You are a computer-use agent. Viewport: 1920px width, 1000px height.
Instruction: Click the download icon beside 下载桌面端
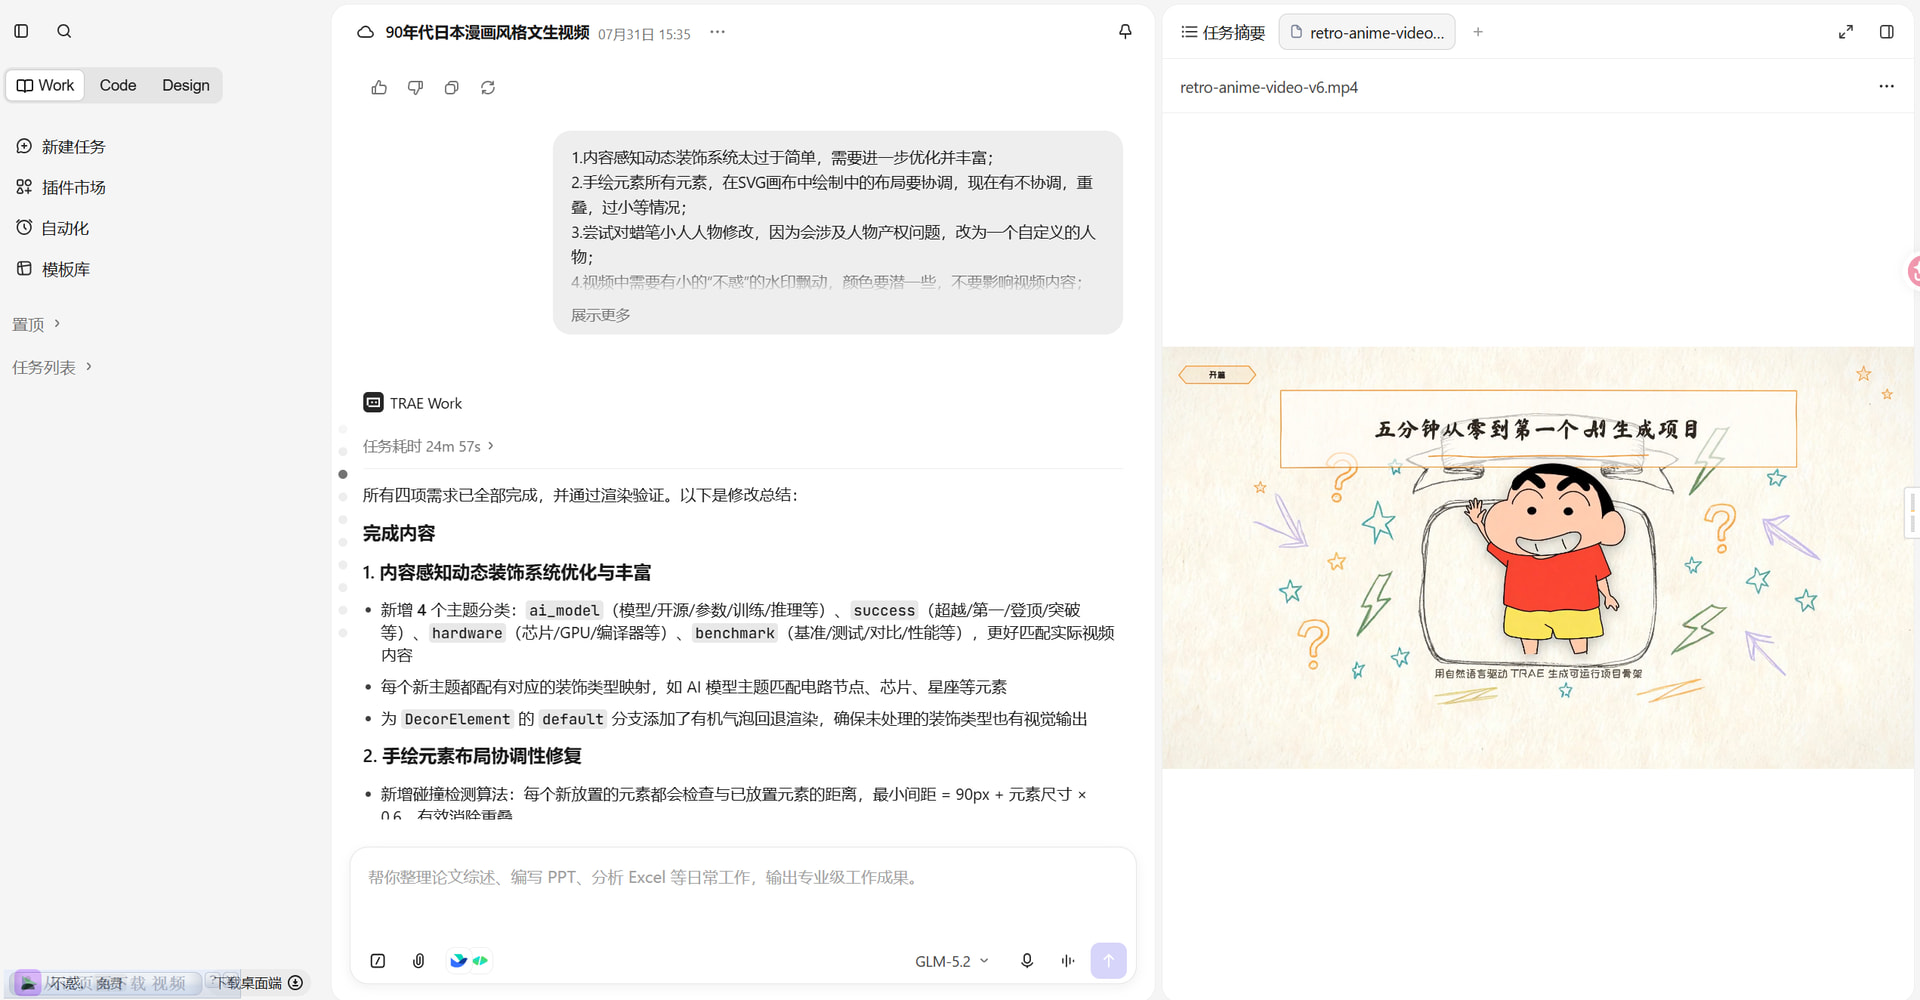(296, 983)
